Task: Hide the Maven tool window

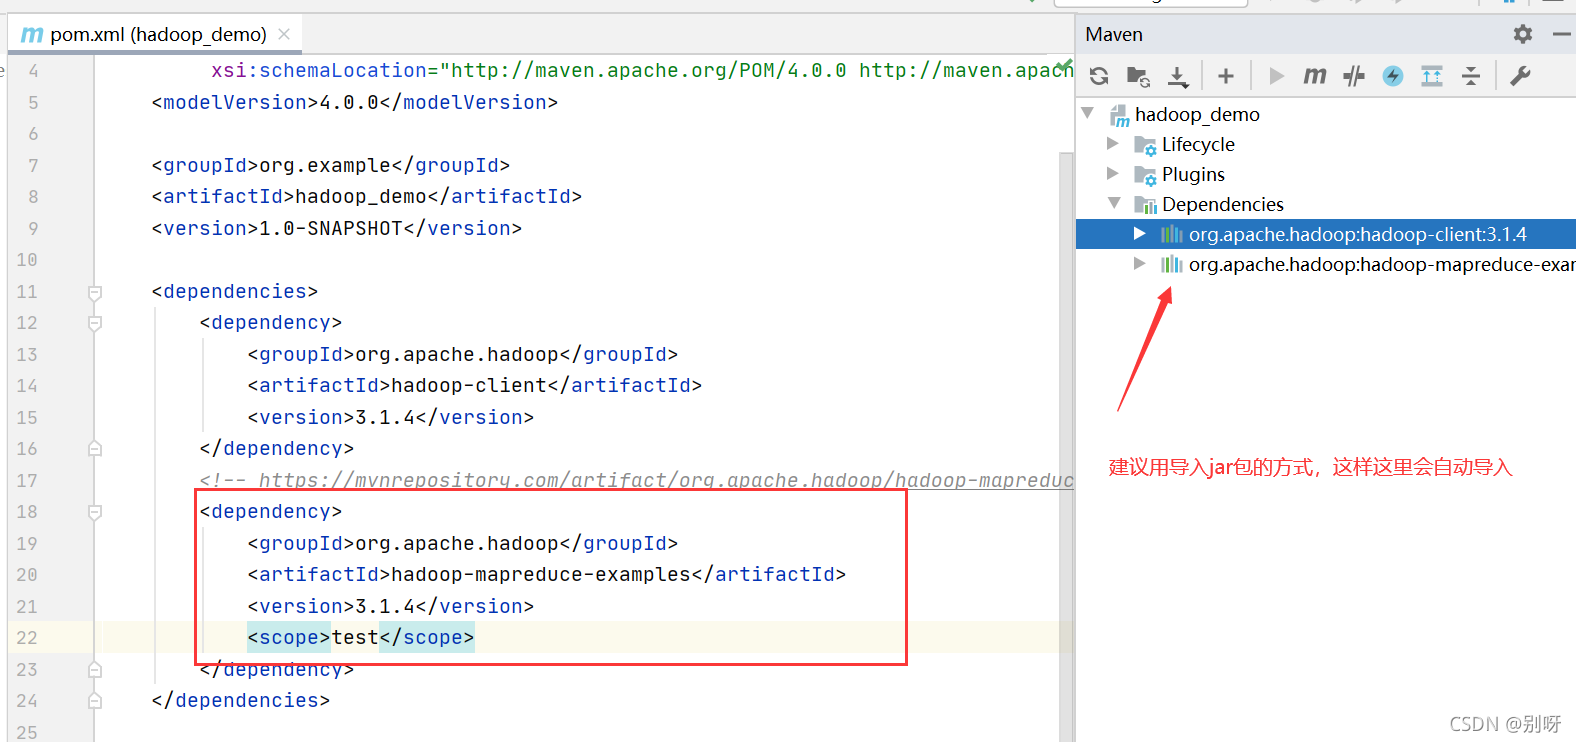Action: 1561,34
